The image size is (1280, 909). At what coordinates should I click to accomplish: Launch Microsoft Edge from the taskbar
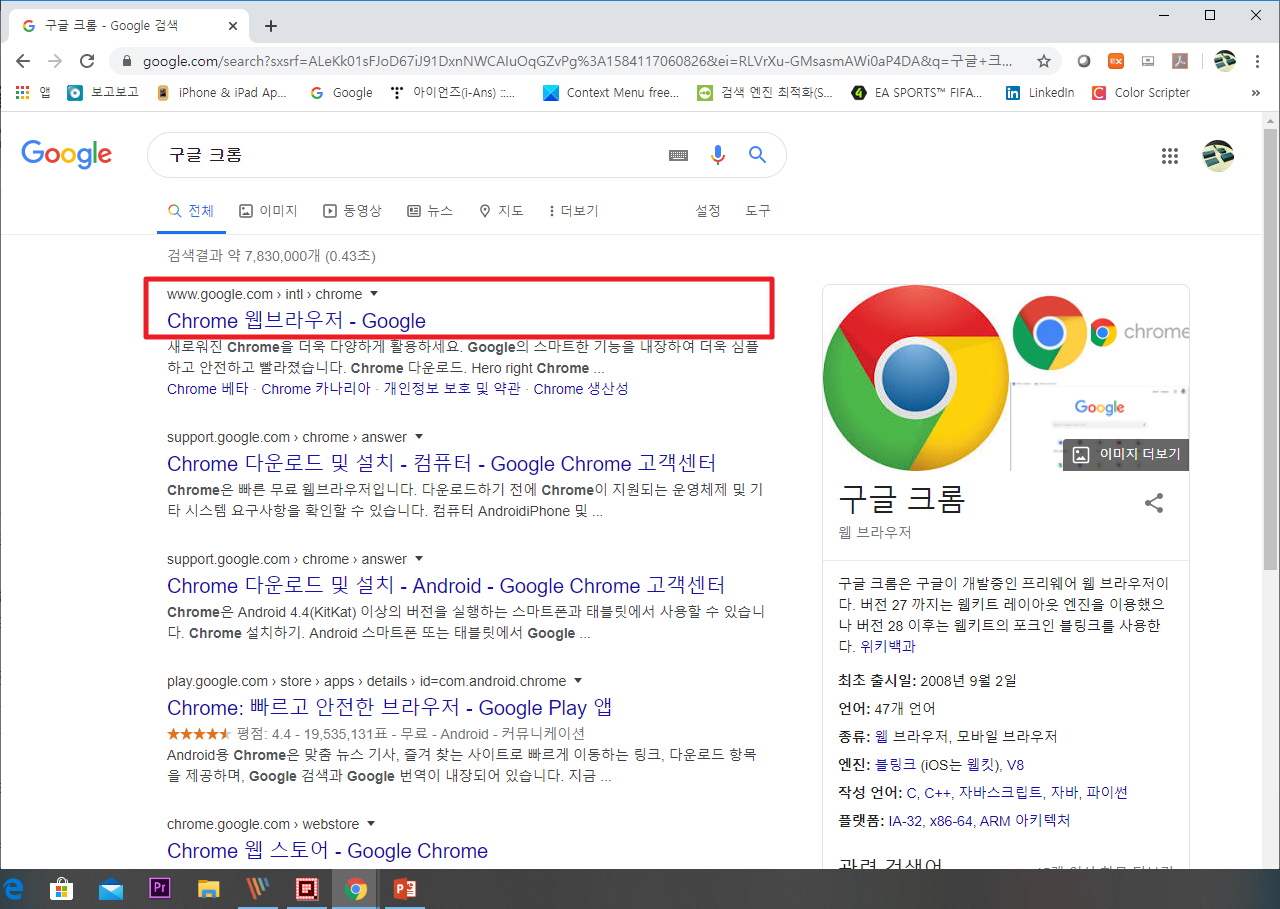click(x=15, y=889)
